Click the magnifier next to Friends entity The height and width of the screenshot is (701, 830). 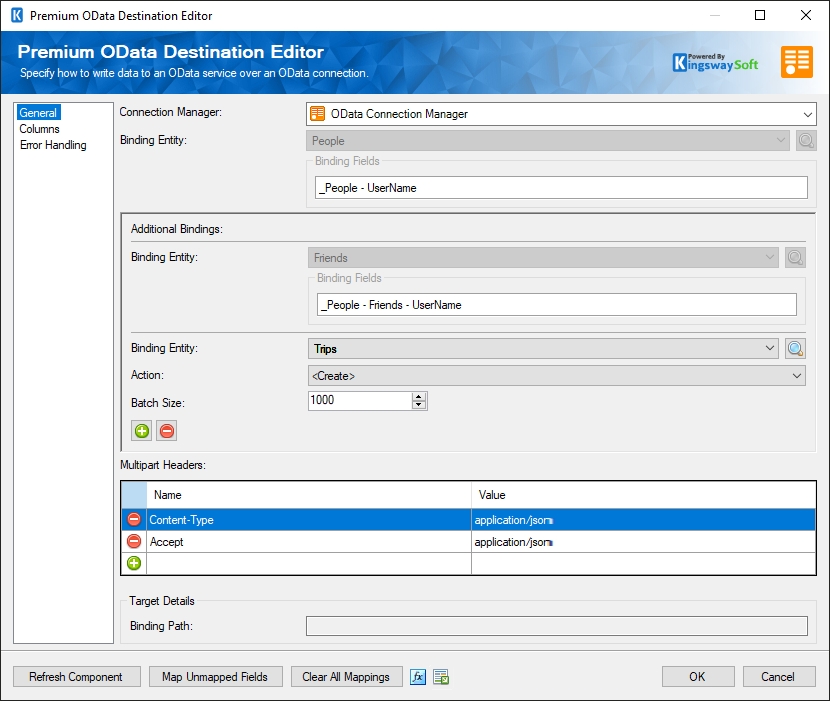click(795, 257)
